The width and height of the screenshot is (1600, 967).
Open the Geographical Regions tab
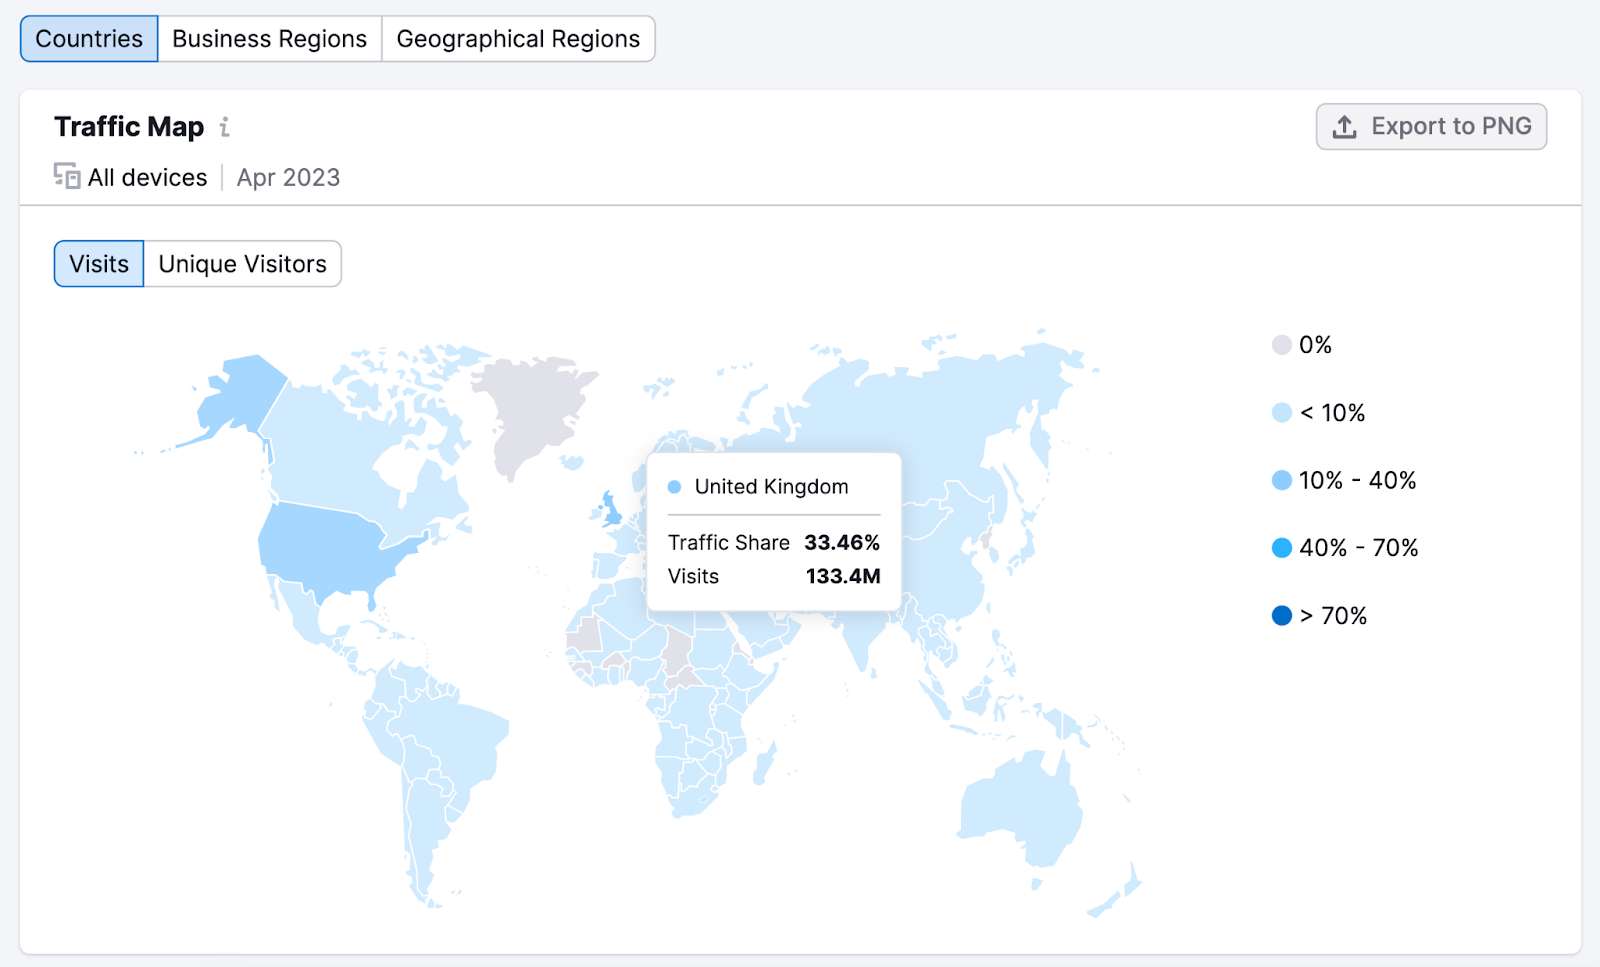[x=518, y=39]
